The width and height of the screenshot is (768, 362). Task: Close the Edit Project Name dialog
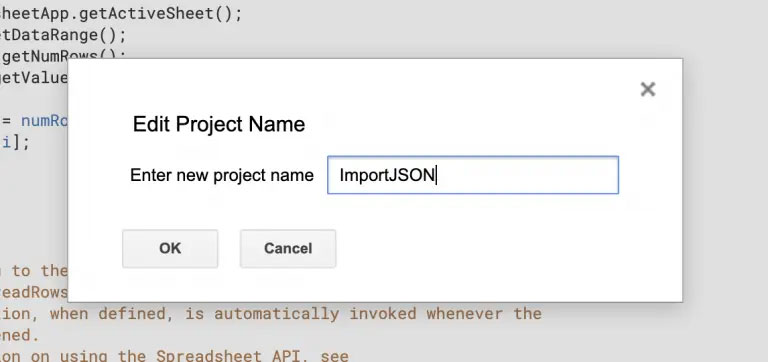coord(648,89)
